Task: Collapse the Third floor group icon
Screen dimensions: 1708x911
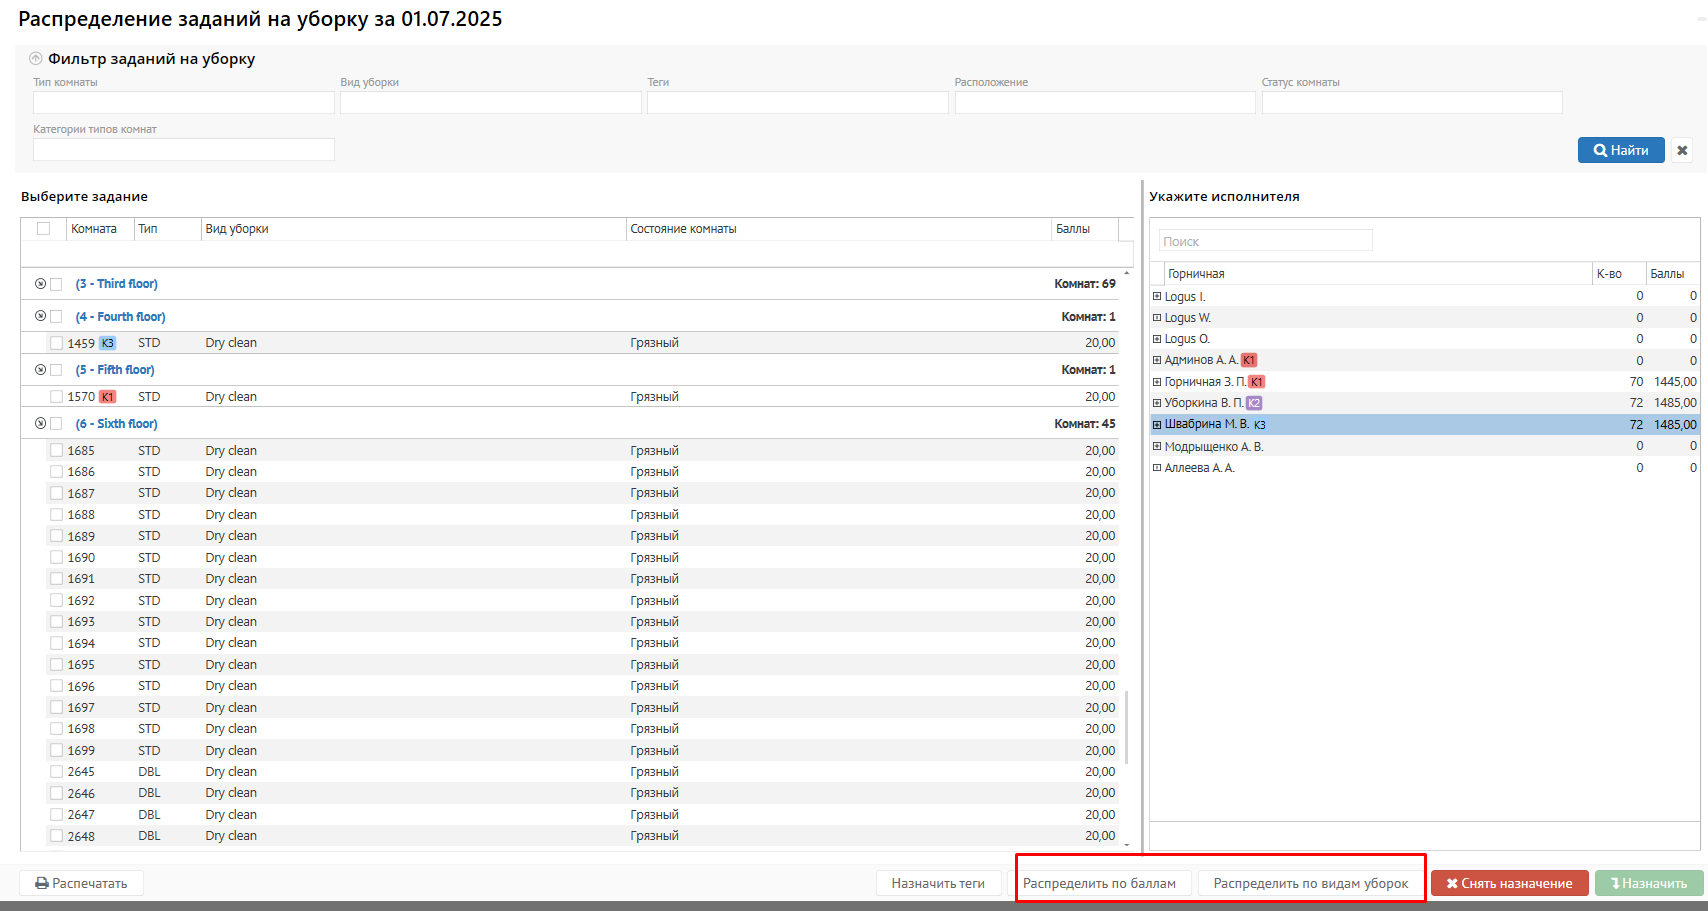Action: click(40, 284)
